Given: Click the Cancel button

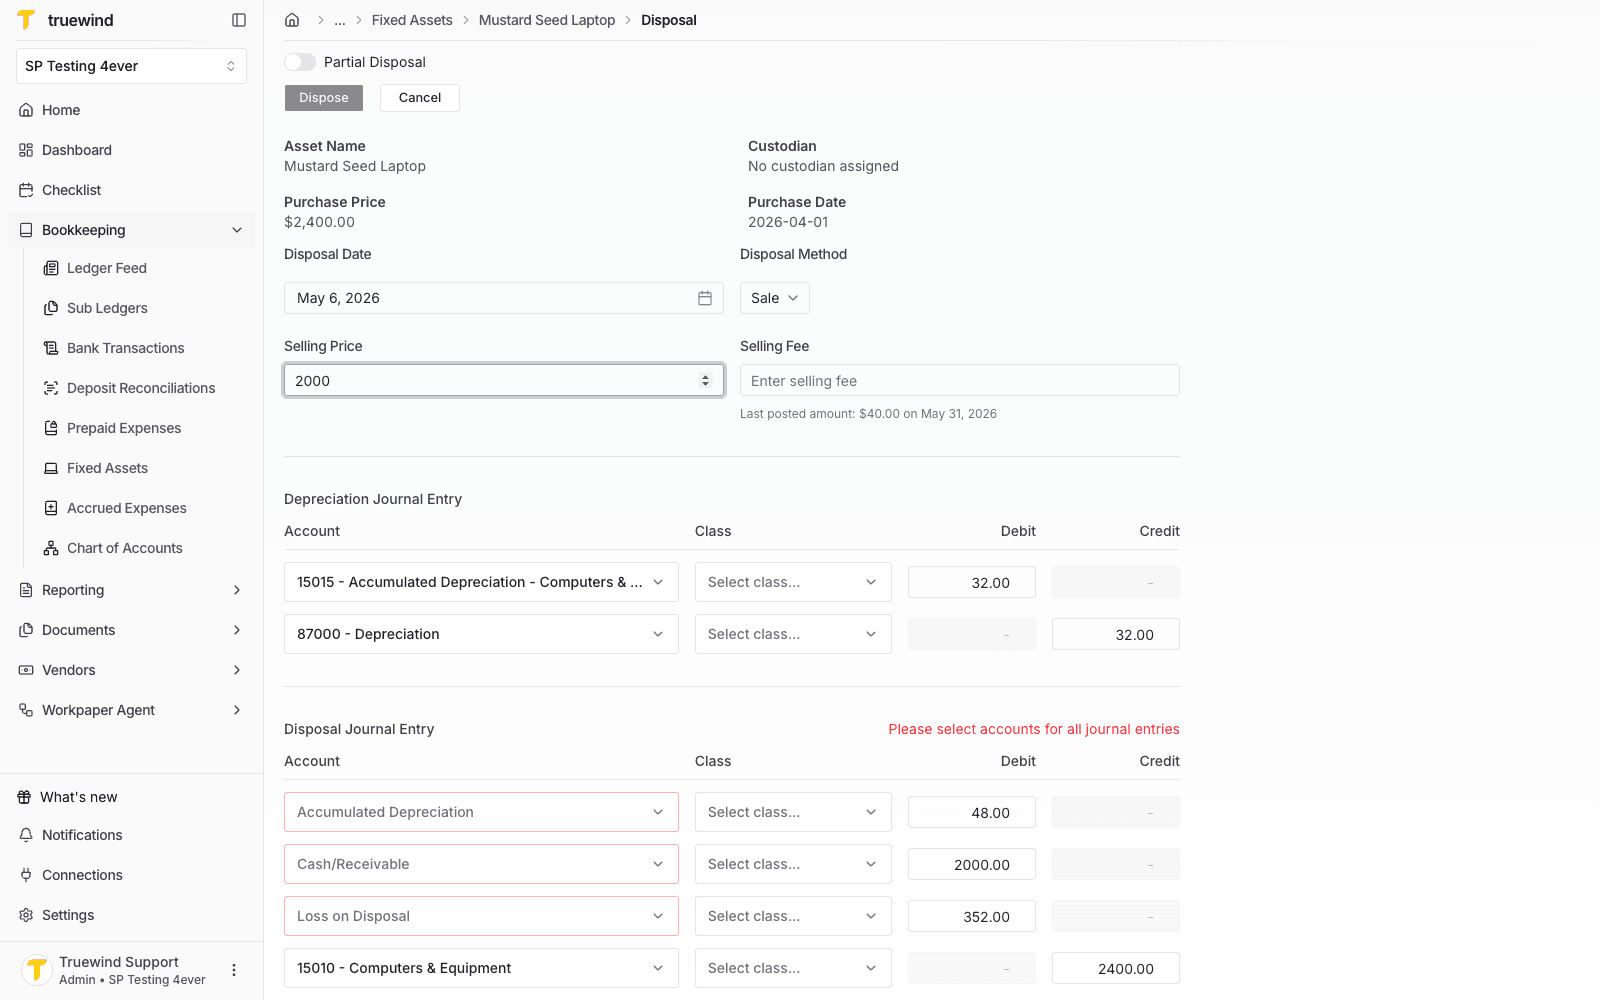Looking at the screenshot, I should click(x=420, y=98).
